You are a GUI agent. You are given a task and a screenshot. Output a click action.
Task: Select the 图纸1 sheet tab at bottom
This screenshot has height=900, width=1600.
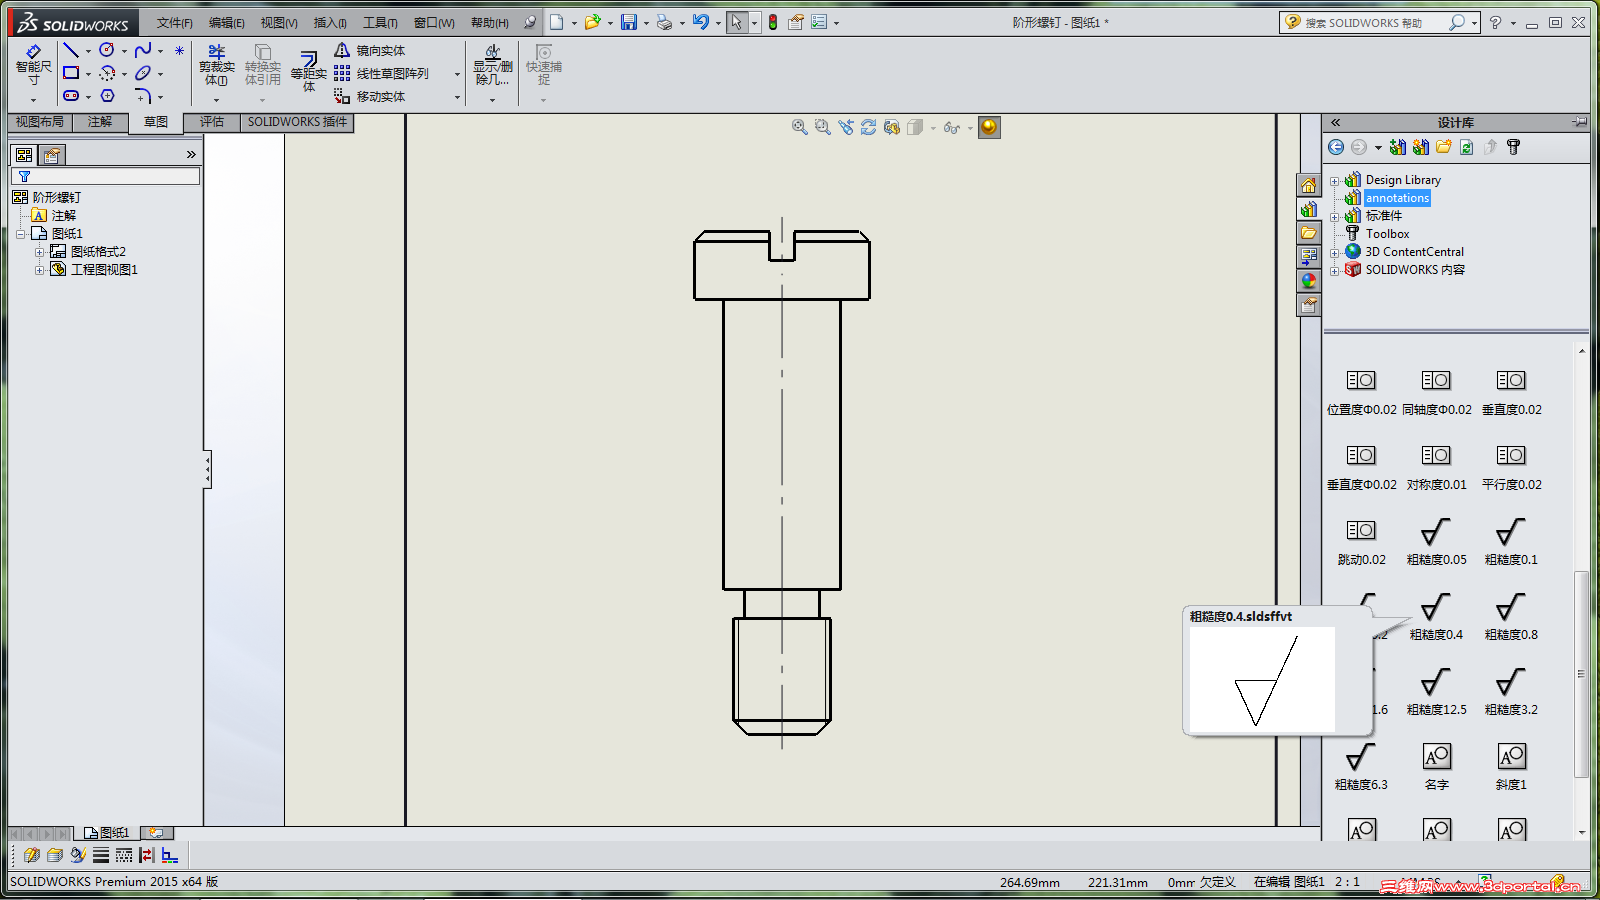[x=107, y=832]
